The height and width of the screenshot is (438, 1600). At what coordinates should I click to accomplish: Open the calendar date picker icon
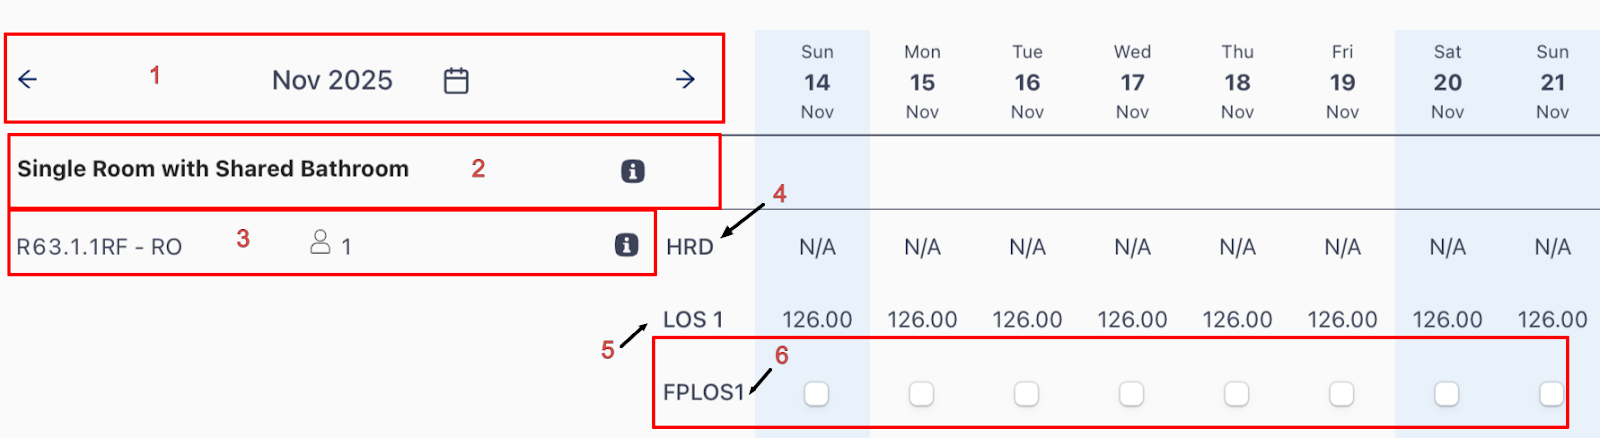[456, 80]
